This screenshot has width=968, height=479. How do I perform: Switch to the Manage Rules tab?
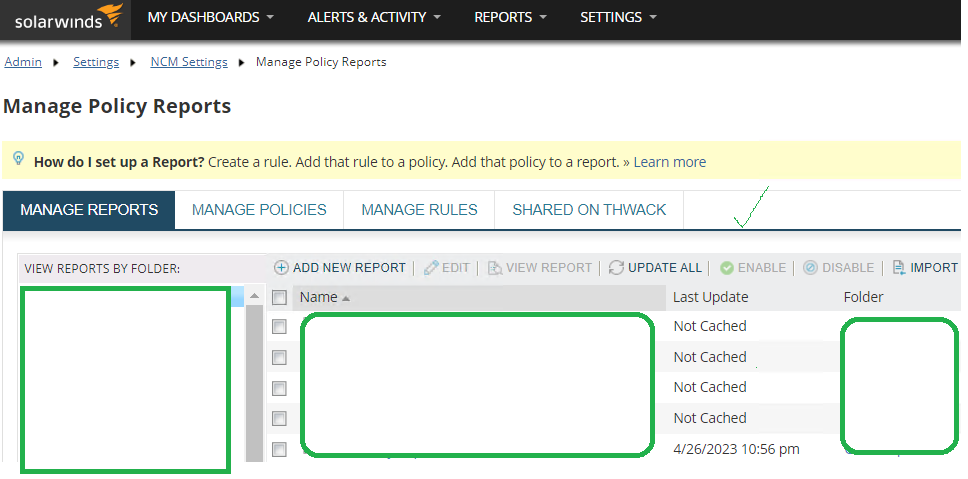click(419, 210)
